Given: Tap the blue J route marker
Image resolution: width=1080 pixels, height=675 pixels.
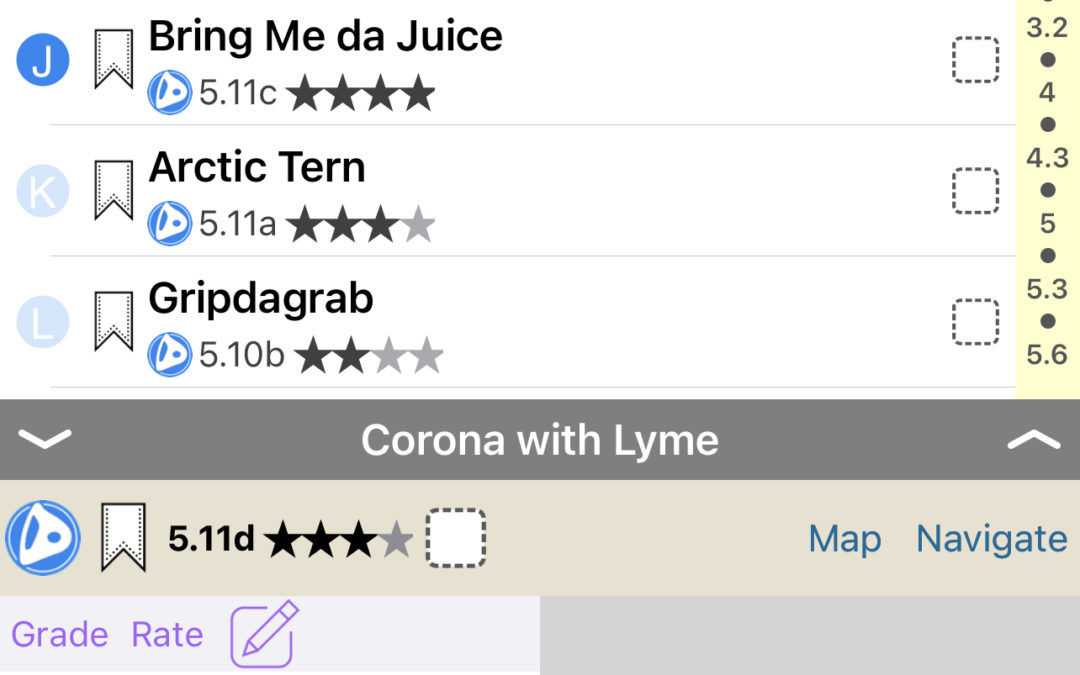Looking at the screenshot, I should point(43,61).
